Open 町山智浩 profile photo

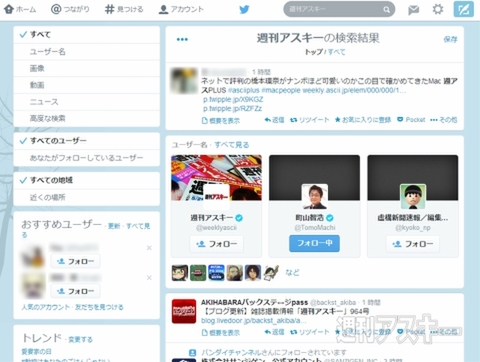point(315,197)
